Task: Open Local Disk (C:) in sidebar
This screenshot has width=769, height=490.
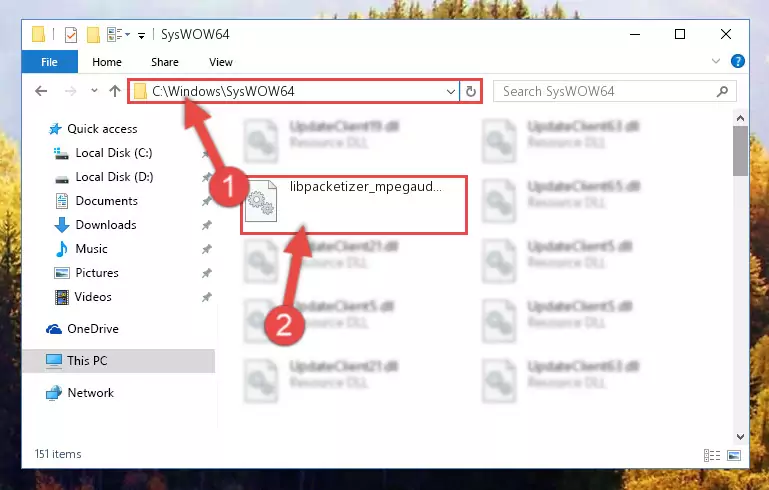Action: pyautogui.click(x=114, y=153)
